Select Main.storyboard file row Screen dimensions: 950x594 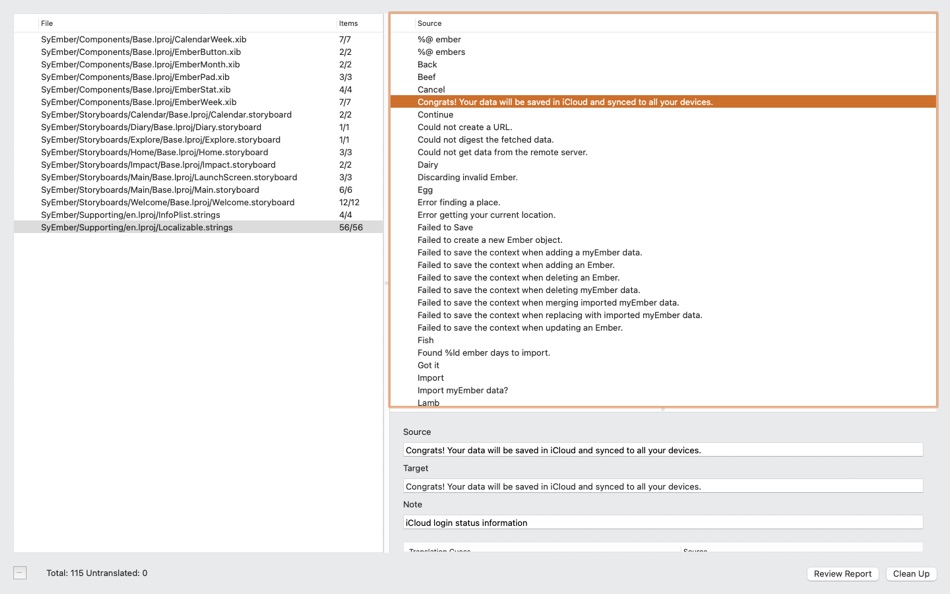tap(198, 190)
